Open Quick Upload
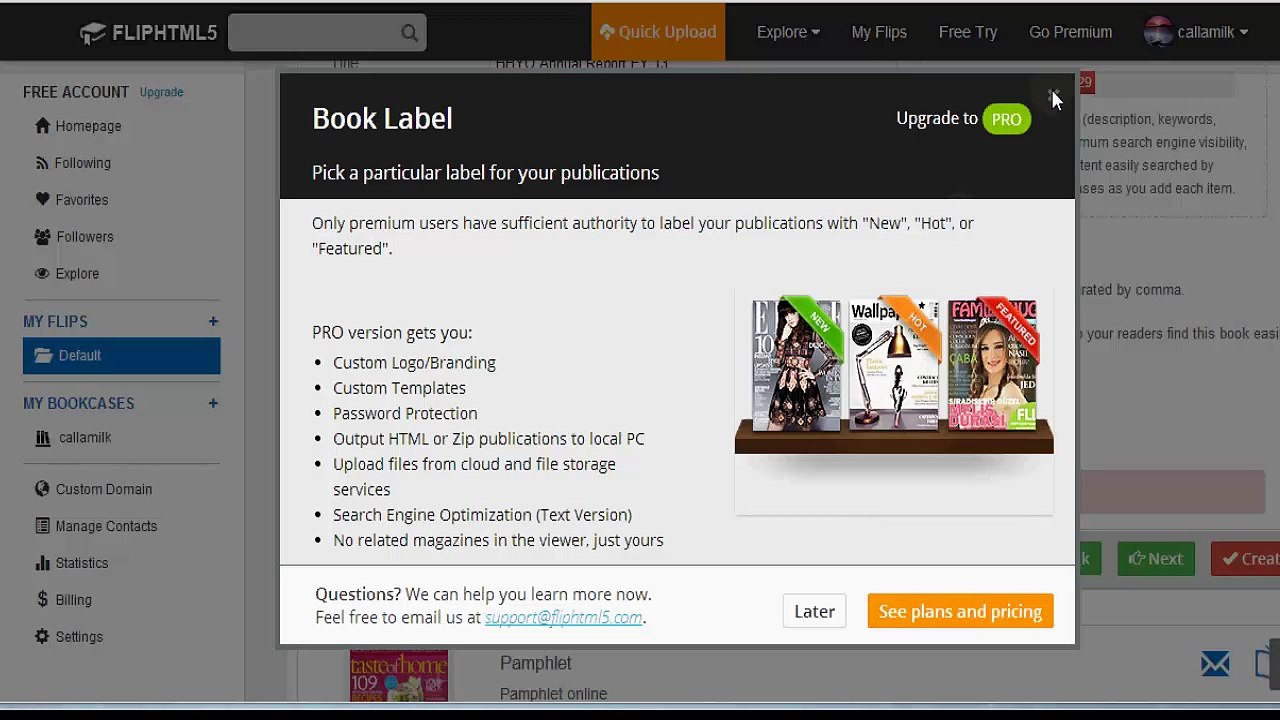This screenshot has height=720, width=1280. (658, 32)
